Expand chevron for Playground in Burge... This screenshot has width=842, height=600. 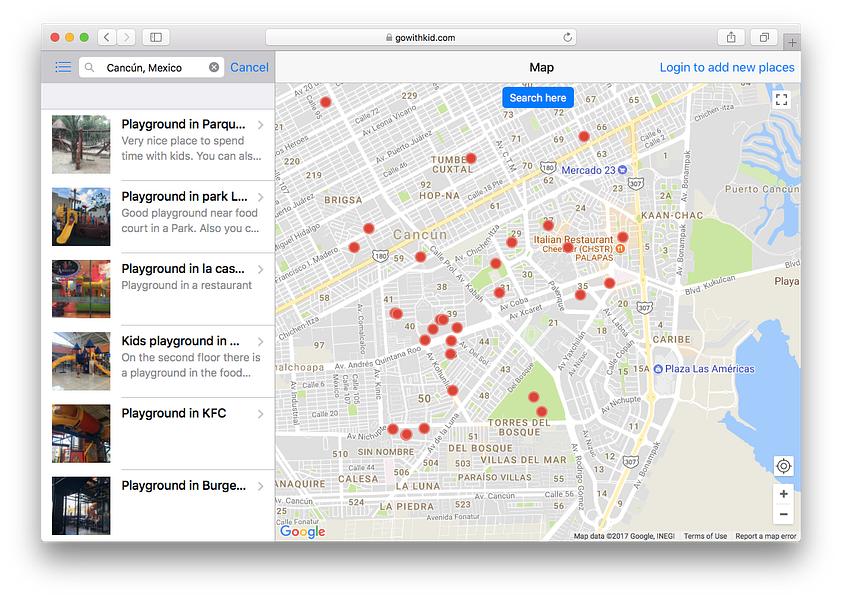(x=260, y=486)
